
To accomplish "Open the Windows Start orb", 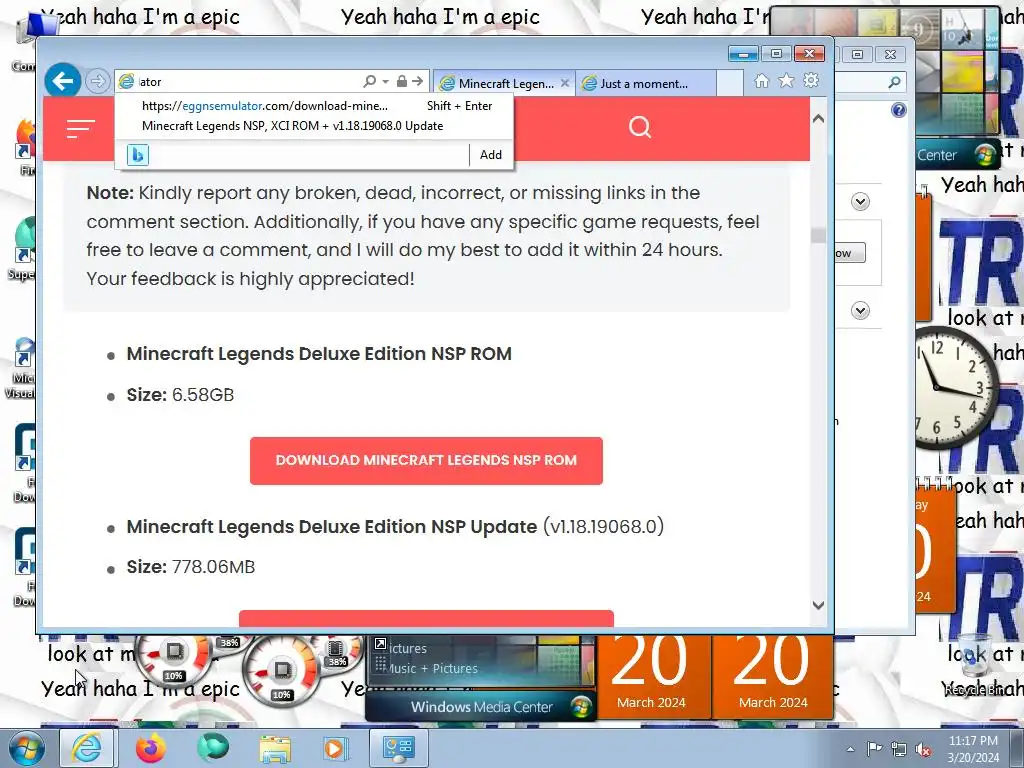I will 26,748.
